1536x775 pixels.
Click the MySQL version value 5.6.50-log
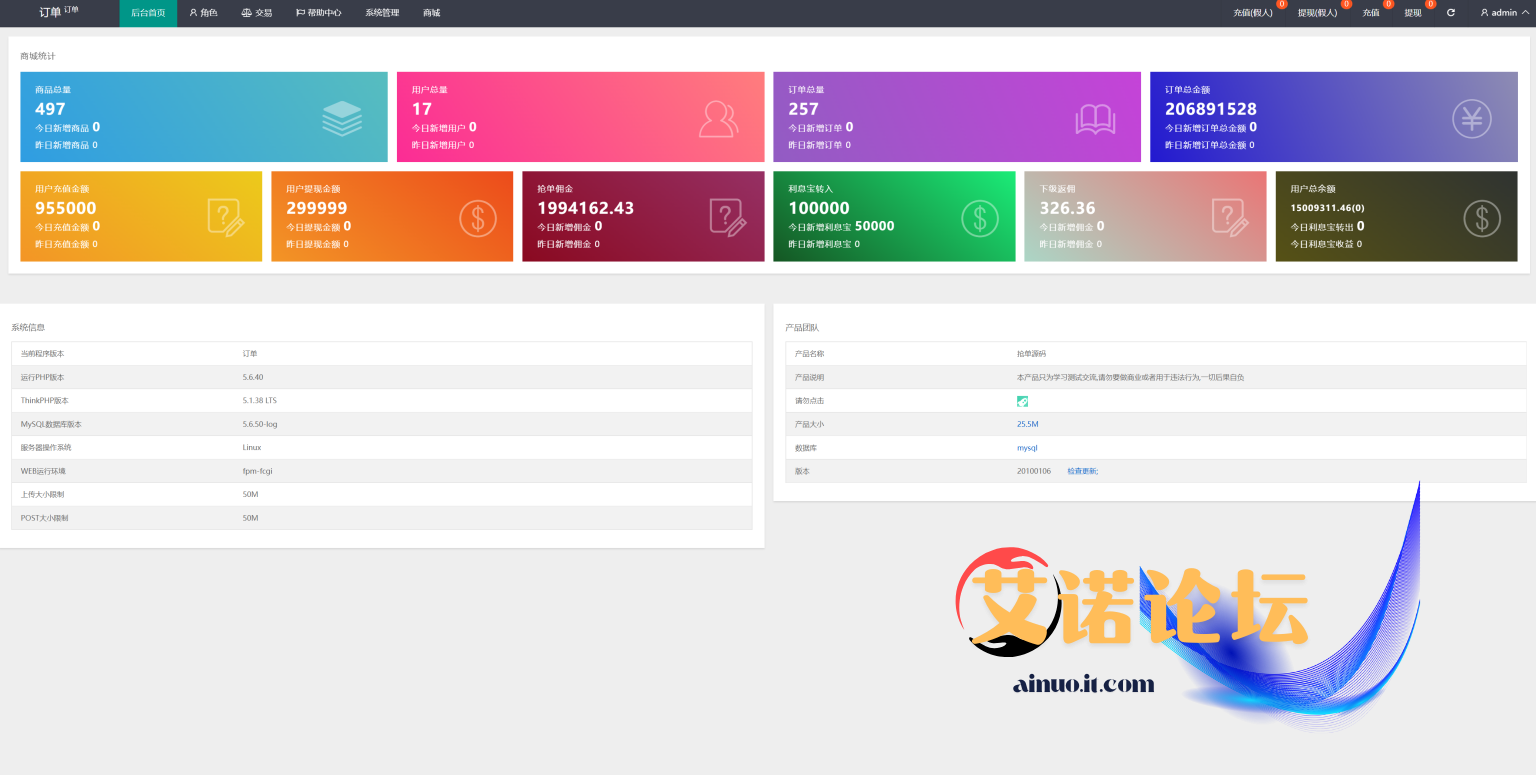point(260,424)
